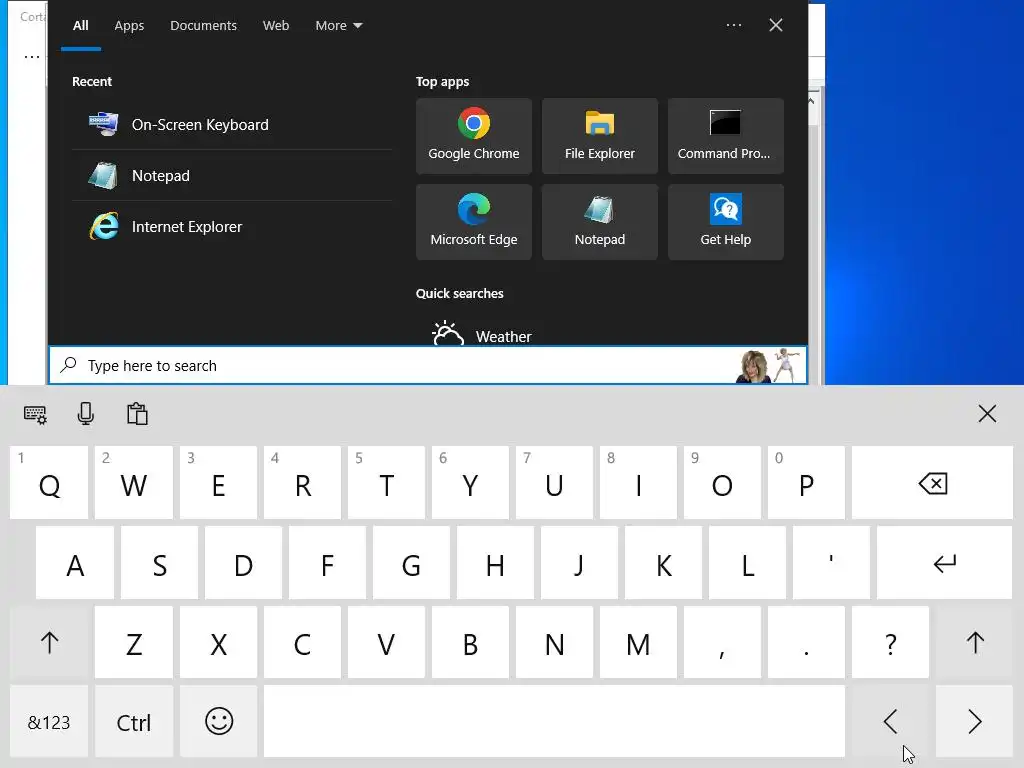Tap the M key
1024x768 pixels.
(638, 643)
